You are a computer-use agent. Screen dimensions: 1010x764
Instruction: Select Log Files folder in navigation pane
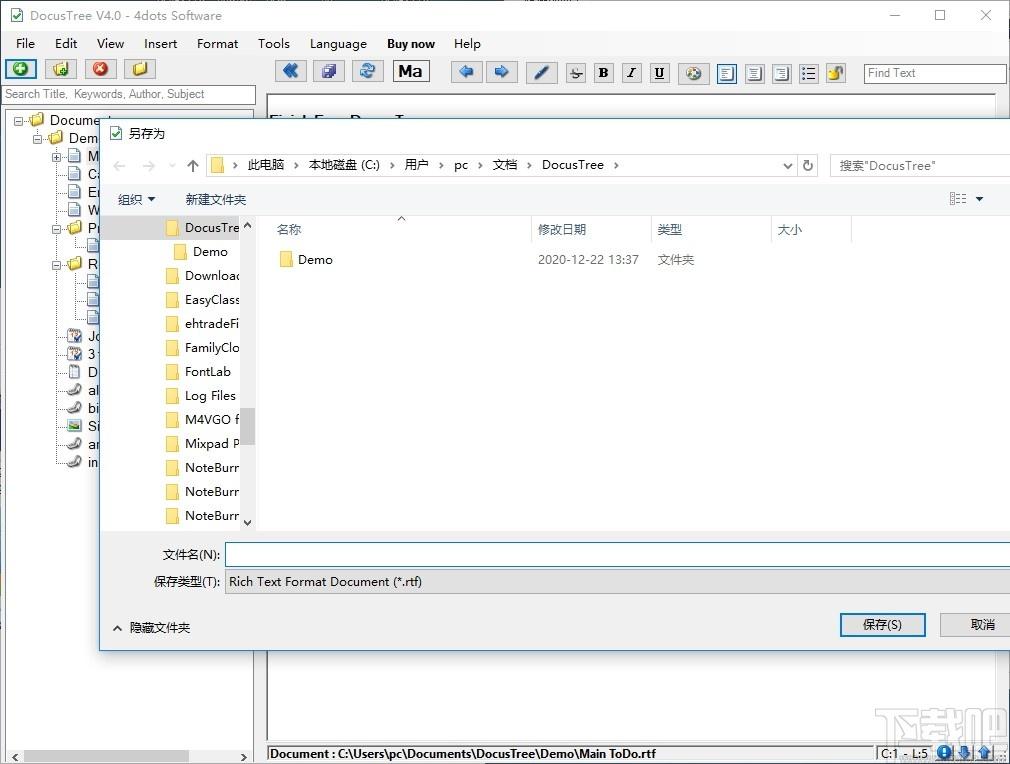(201, 396)
